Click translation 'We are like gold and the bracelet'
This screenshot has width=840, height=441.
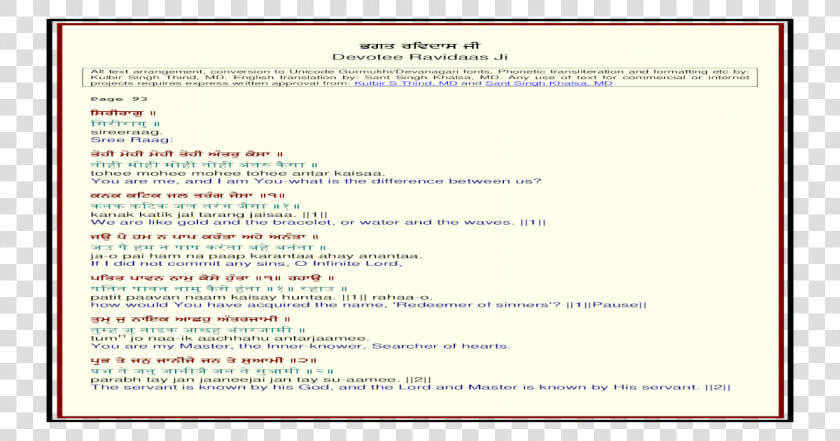tap(215, 222)
